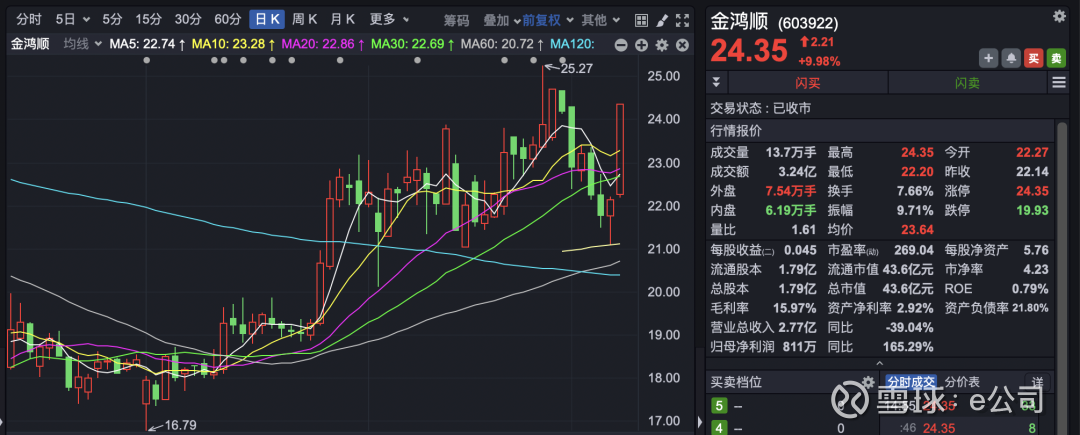
Task: Open the chart layout grid icon
Action: point(641,20)
